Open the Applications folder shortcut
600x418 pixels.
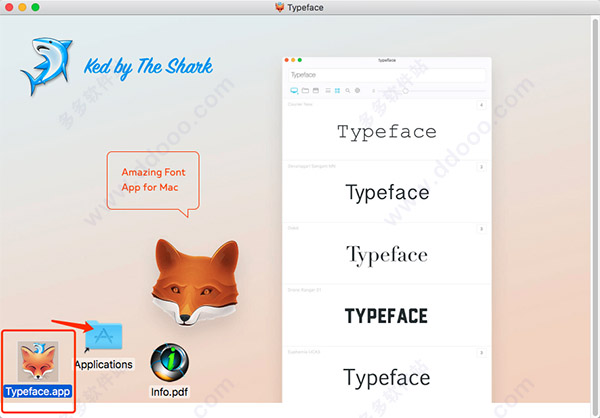tap(104, 335)
